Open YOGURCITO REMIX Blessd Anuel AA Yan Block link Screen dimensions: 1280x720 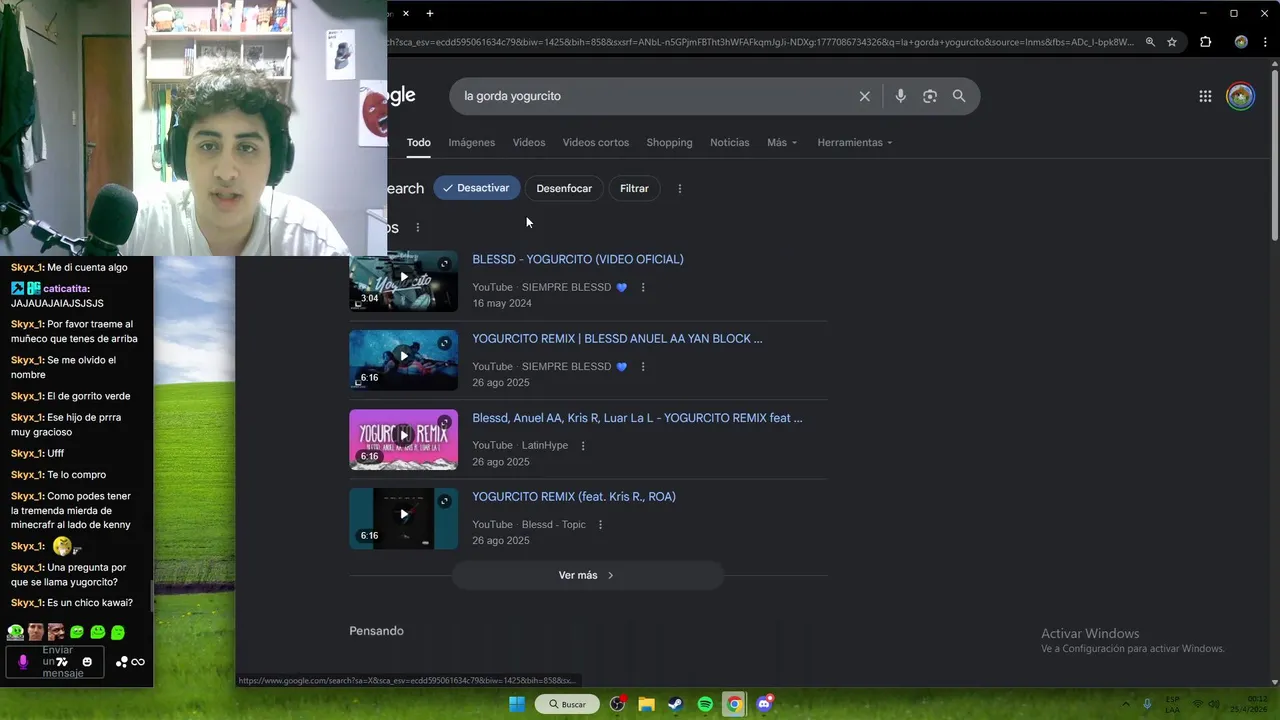click(617, 338)
